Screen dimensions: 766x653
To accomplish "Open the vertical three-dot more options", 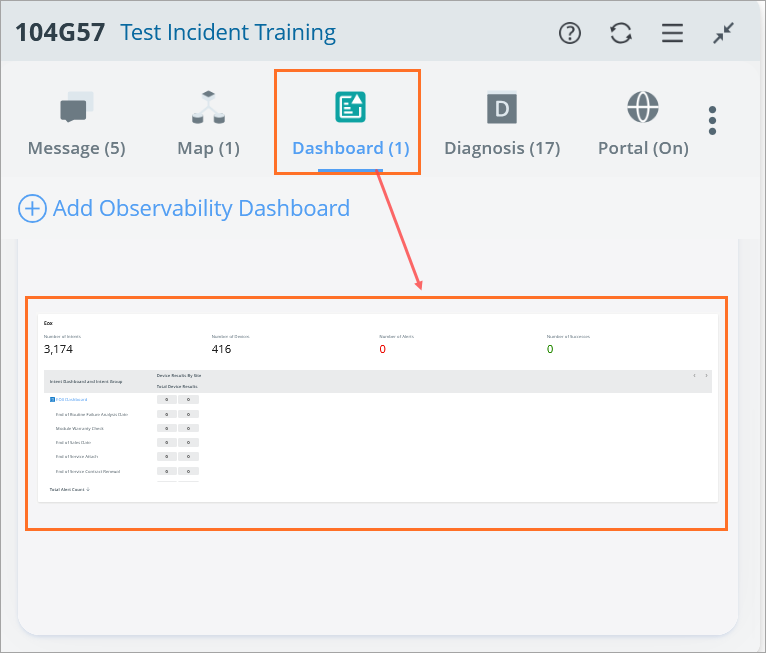I will tap(712, 120).
